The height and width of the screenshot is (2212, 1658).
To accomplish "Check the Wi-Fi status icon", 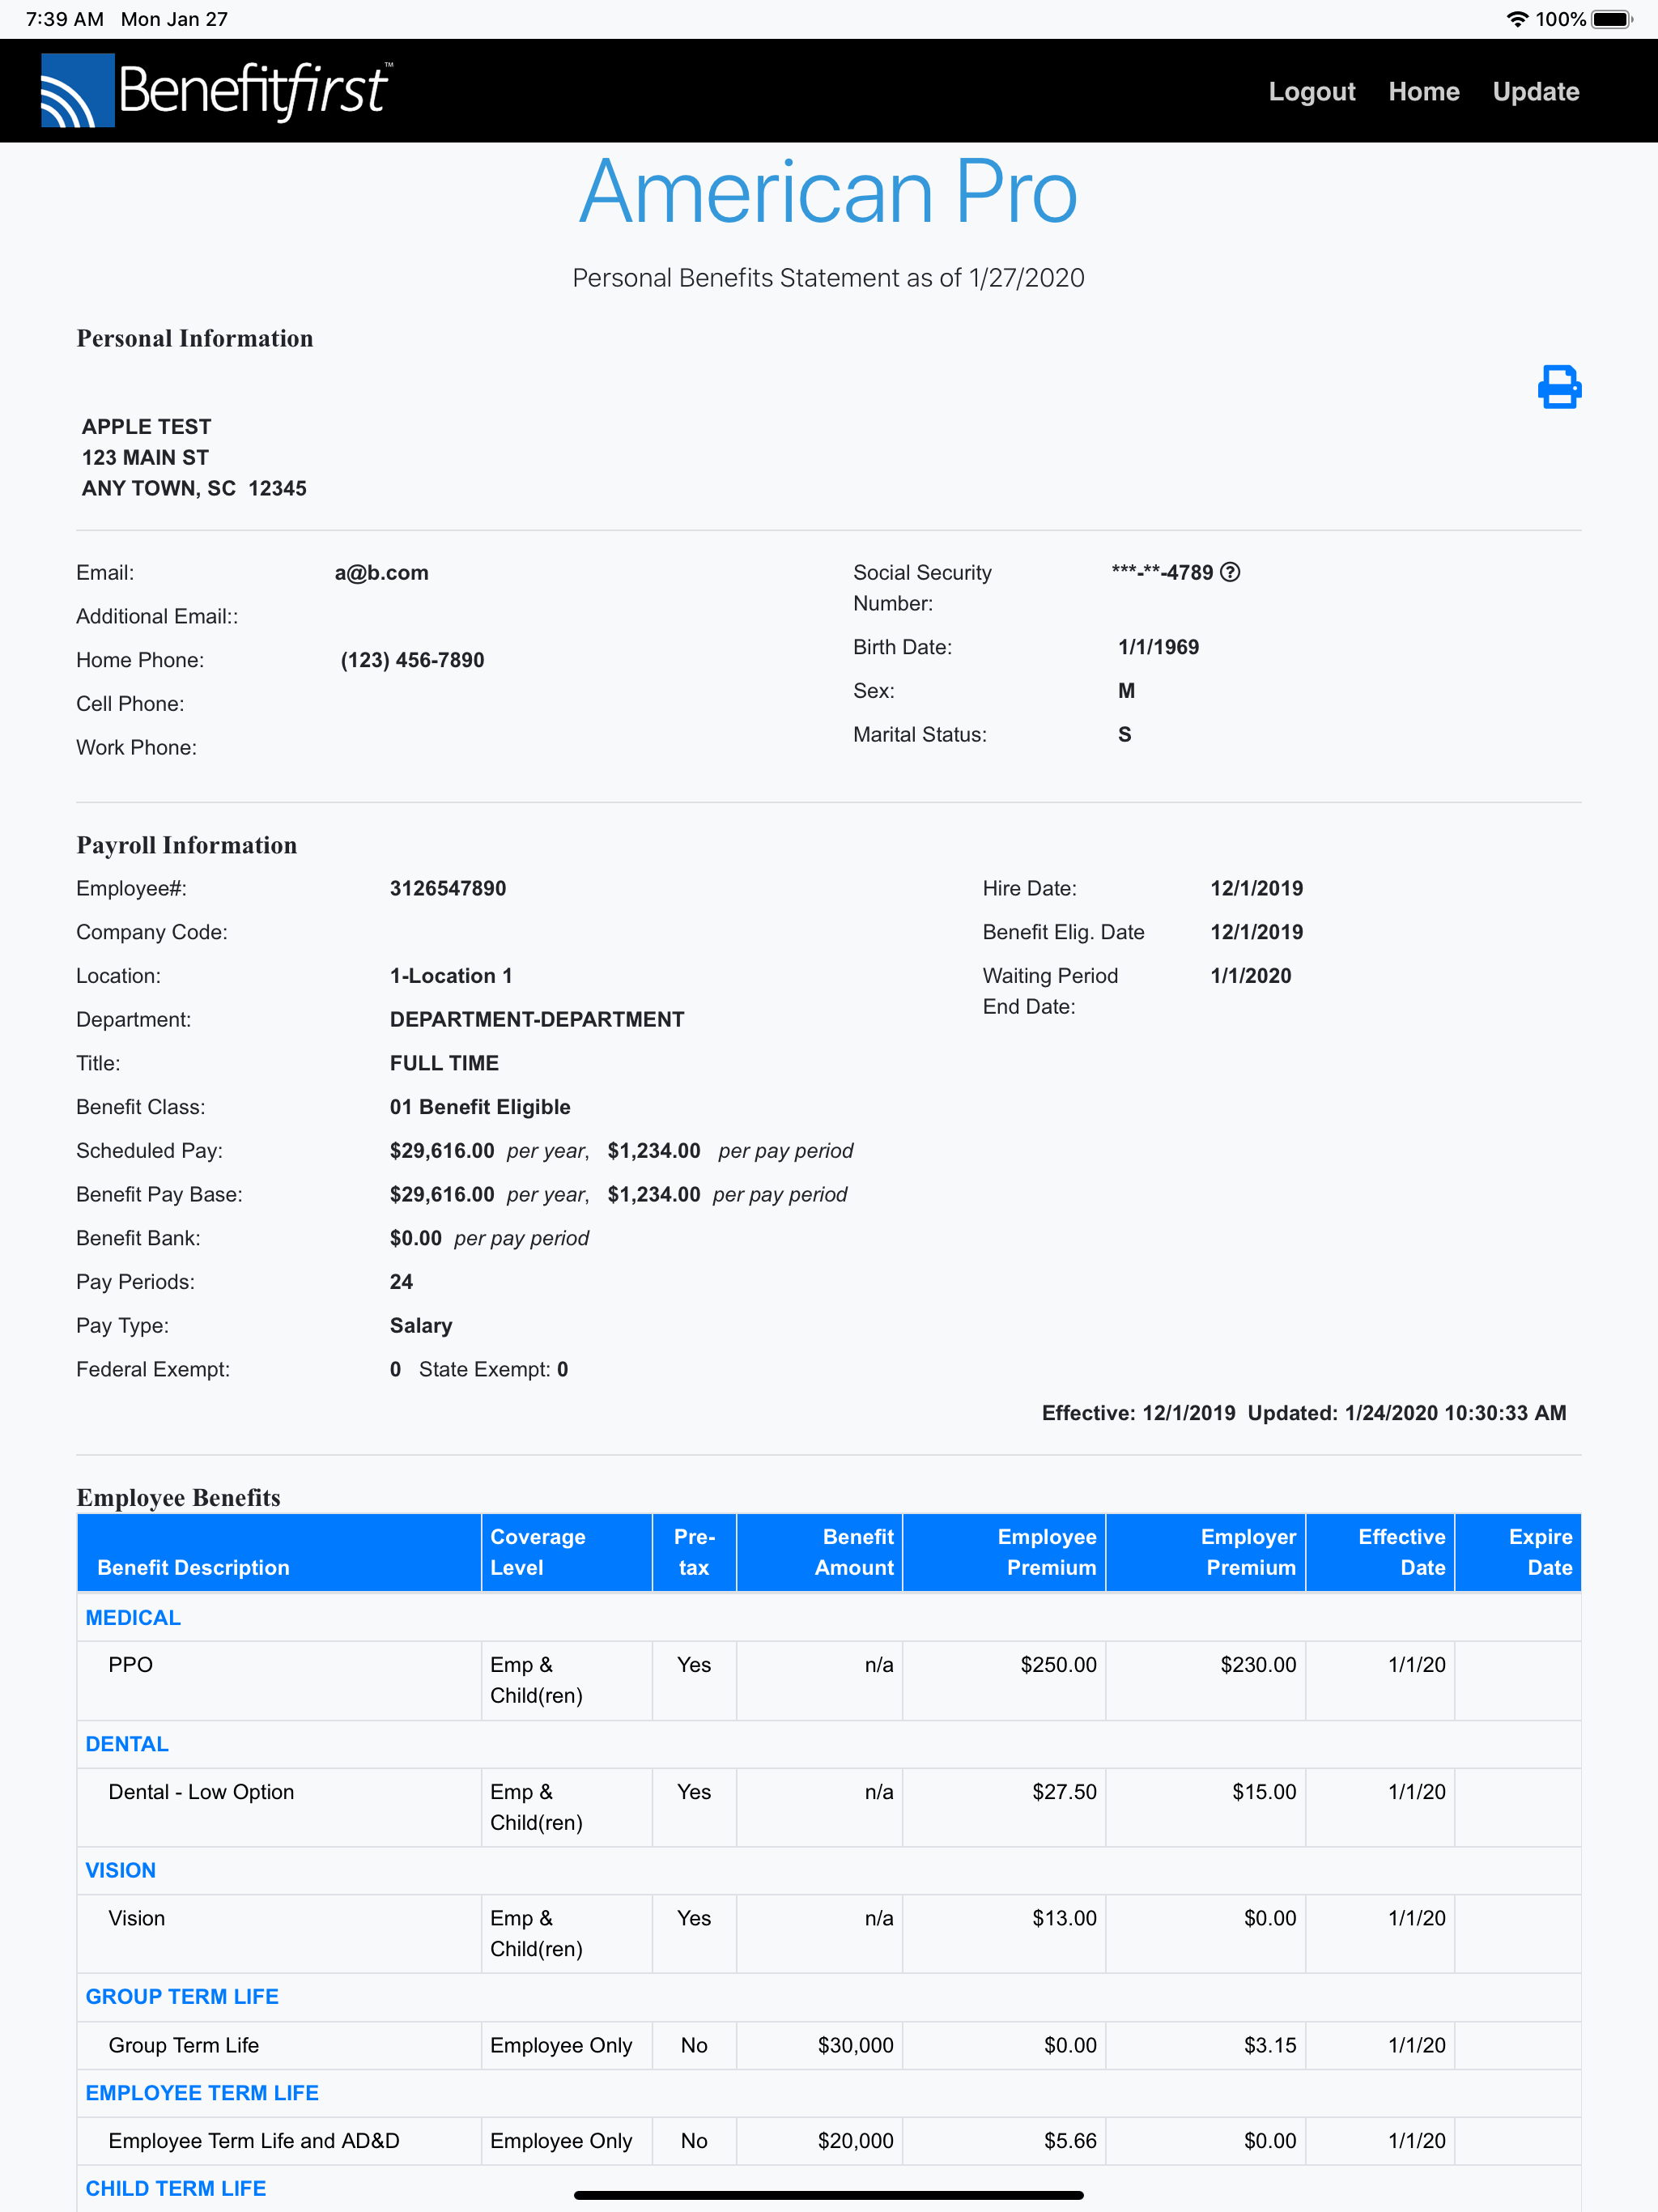I will click(1517, 19).
